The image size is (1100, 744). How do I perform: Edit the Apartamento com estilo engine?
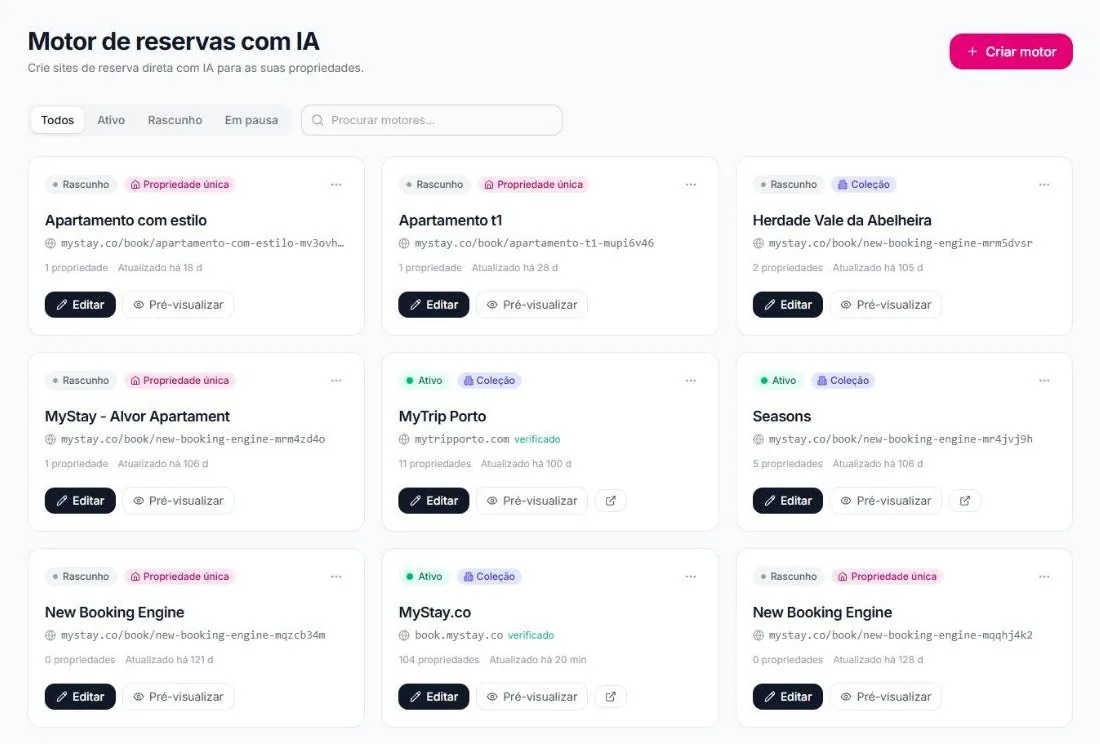click(80, 304)
